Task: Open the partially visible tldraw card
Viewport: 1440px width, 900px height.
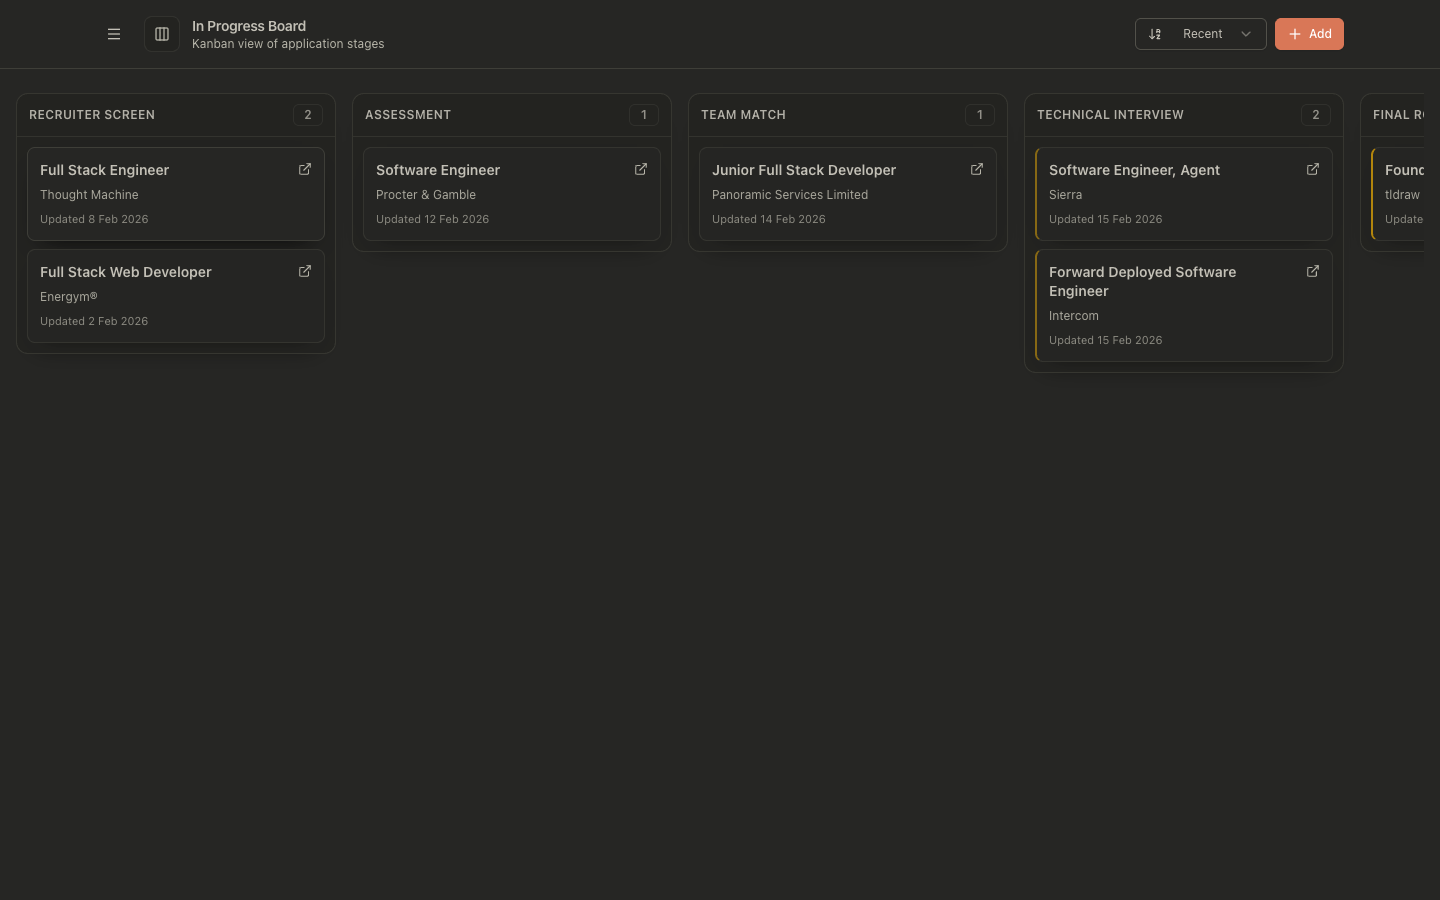Action: (1402, 195)
